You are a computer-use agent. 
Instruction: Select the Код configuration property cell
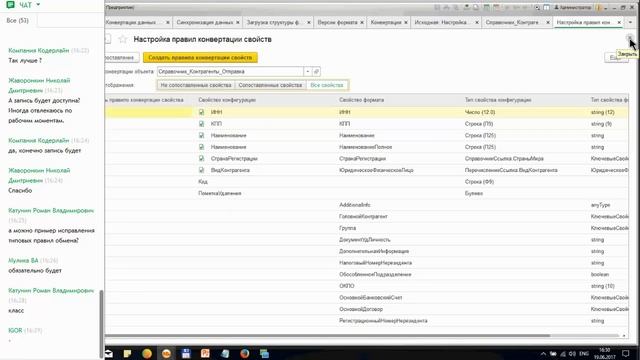[x=203, y=182]
